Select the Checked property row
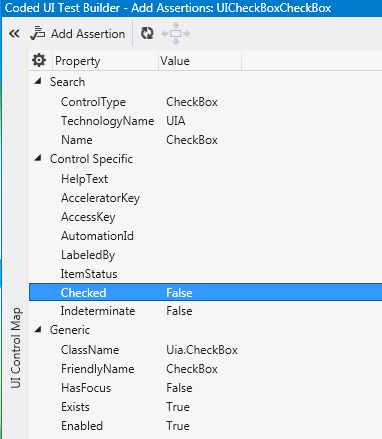This screenshot has width=382, height=439. [x=205, y=292]
